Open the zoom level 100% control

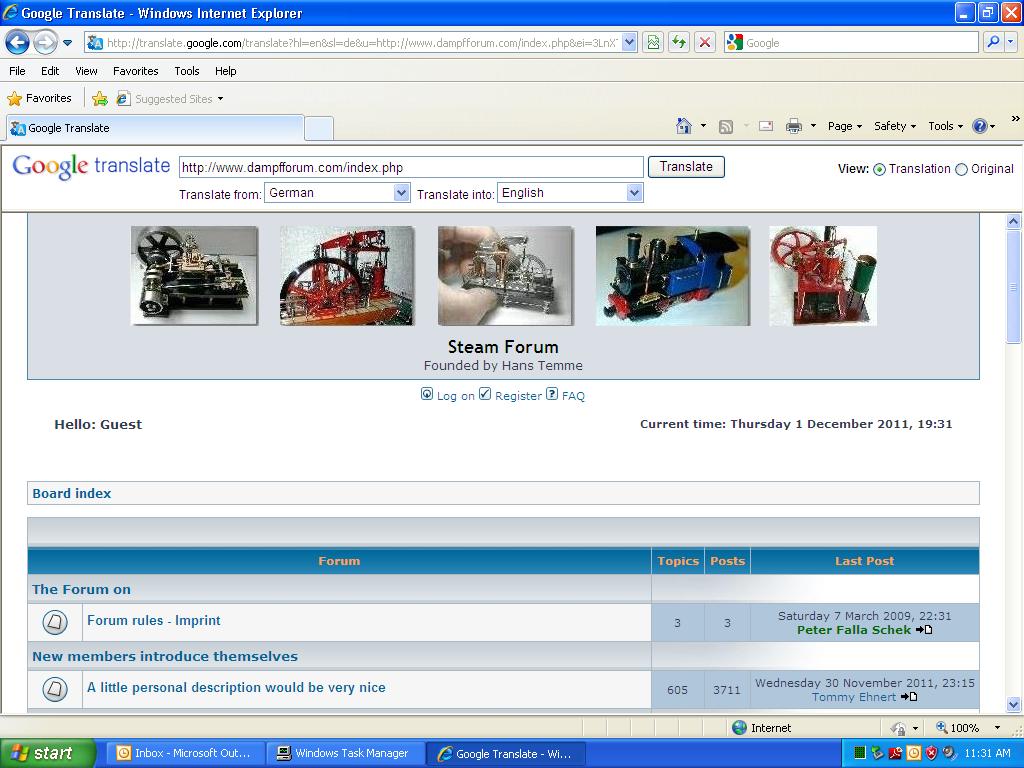click(968, 728)
